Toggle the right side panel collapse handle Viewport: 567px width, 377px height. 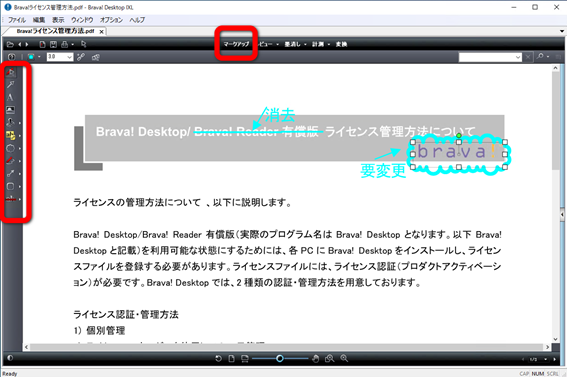tap(562, 215)
